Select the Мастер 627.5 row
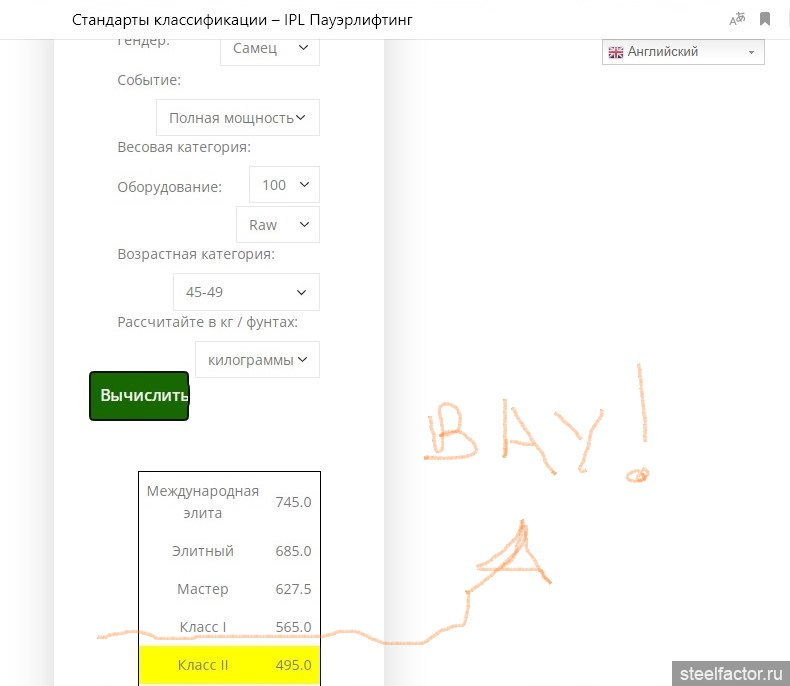 coord(229,589)
